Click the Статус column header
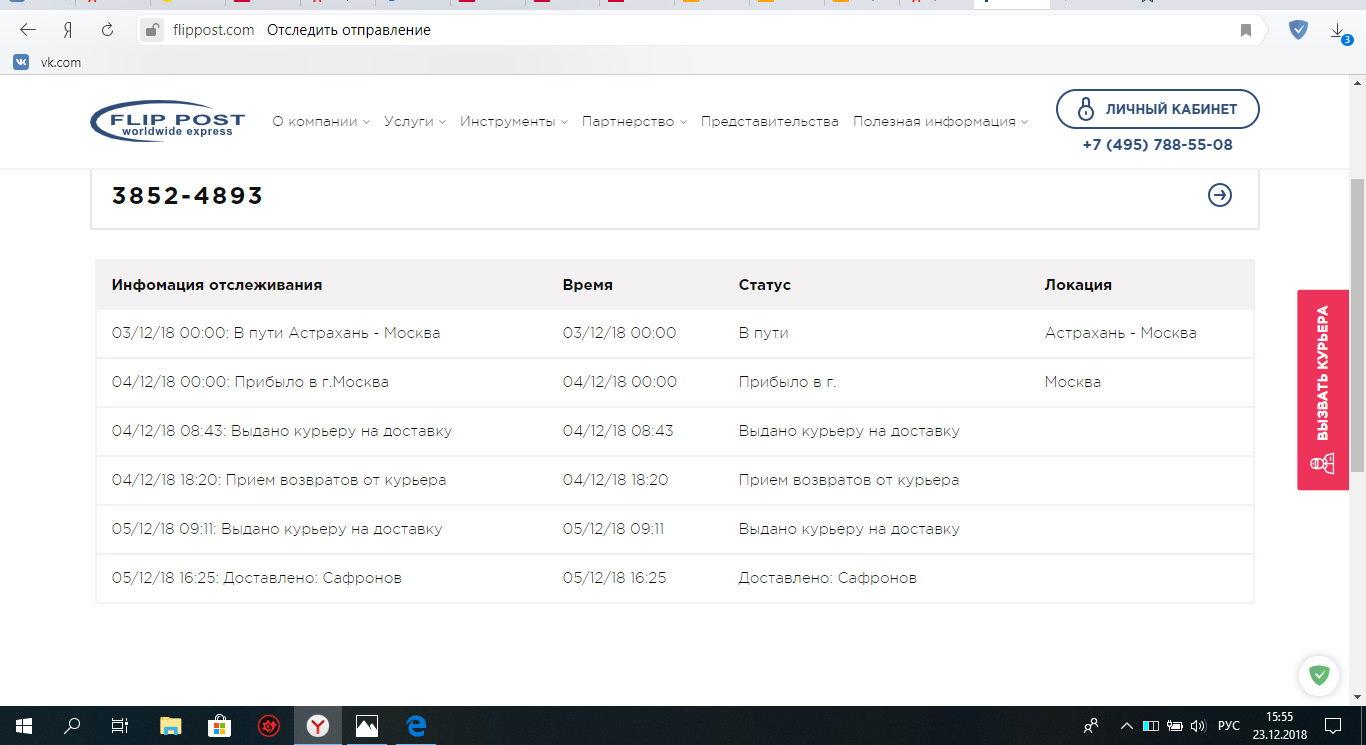The image size is (1366, 745). click(x=765, y=285)
